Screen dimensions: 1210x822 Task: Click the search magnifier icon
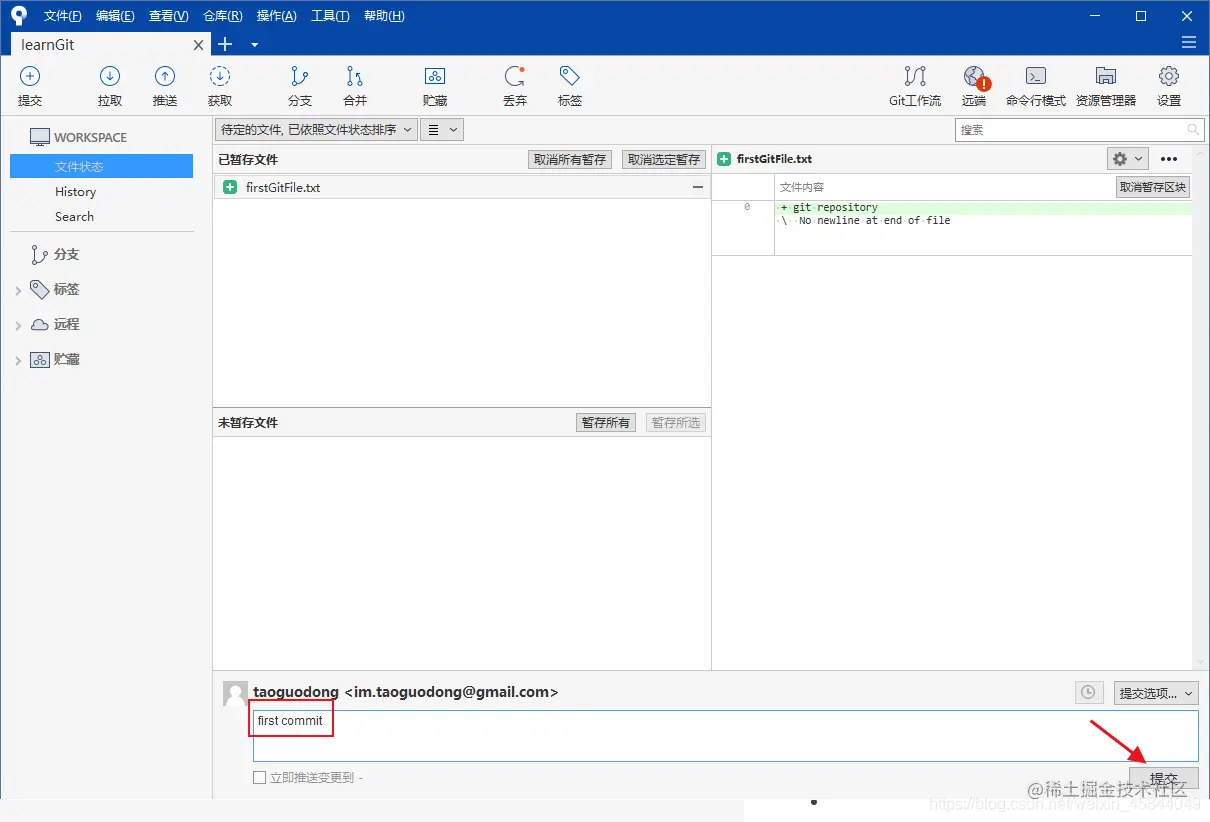(1193, 130)
